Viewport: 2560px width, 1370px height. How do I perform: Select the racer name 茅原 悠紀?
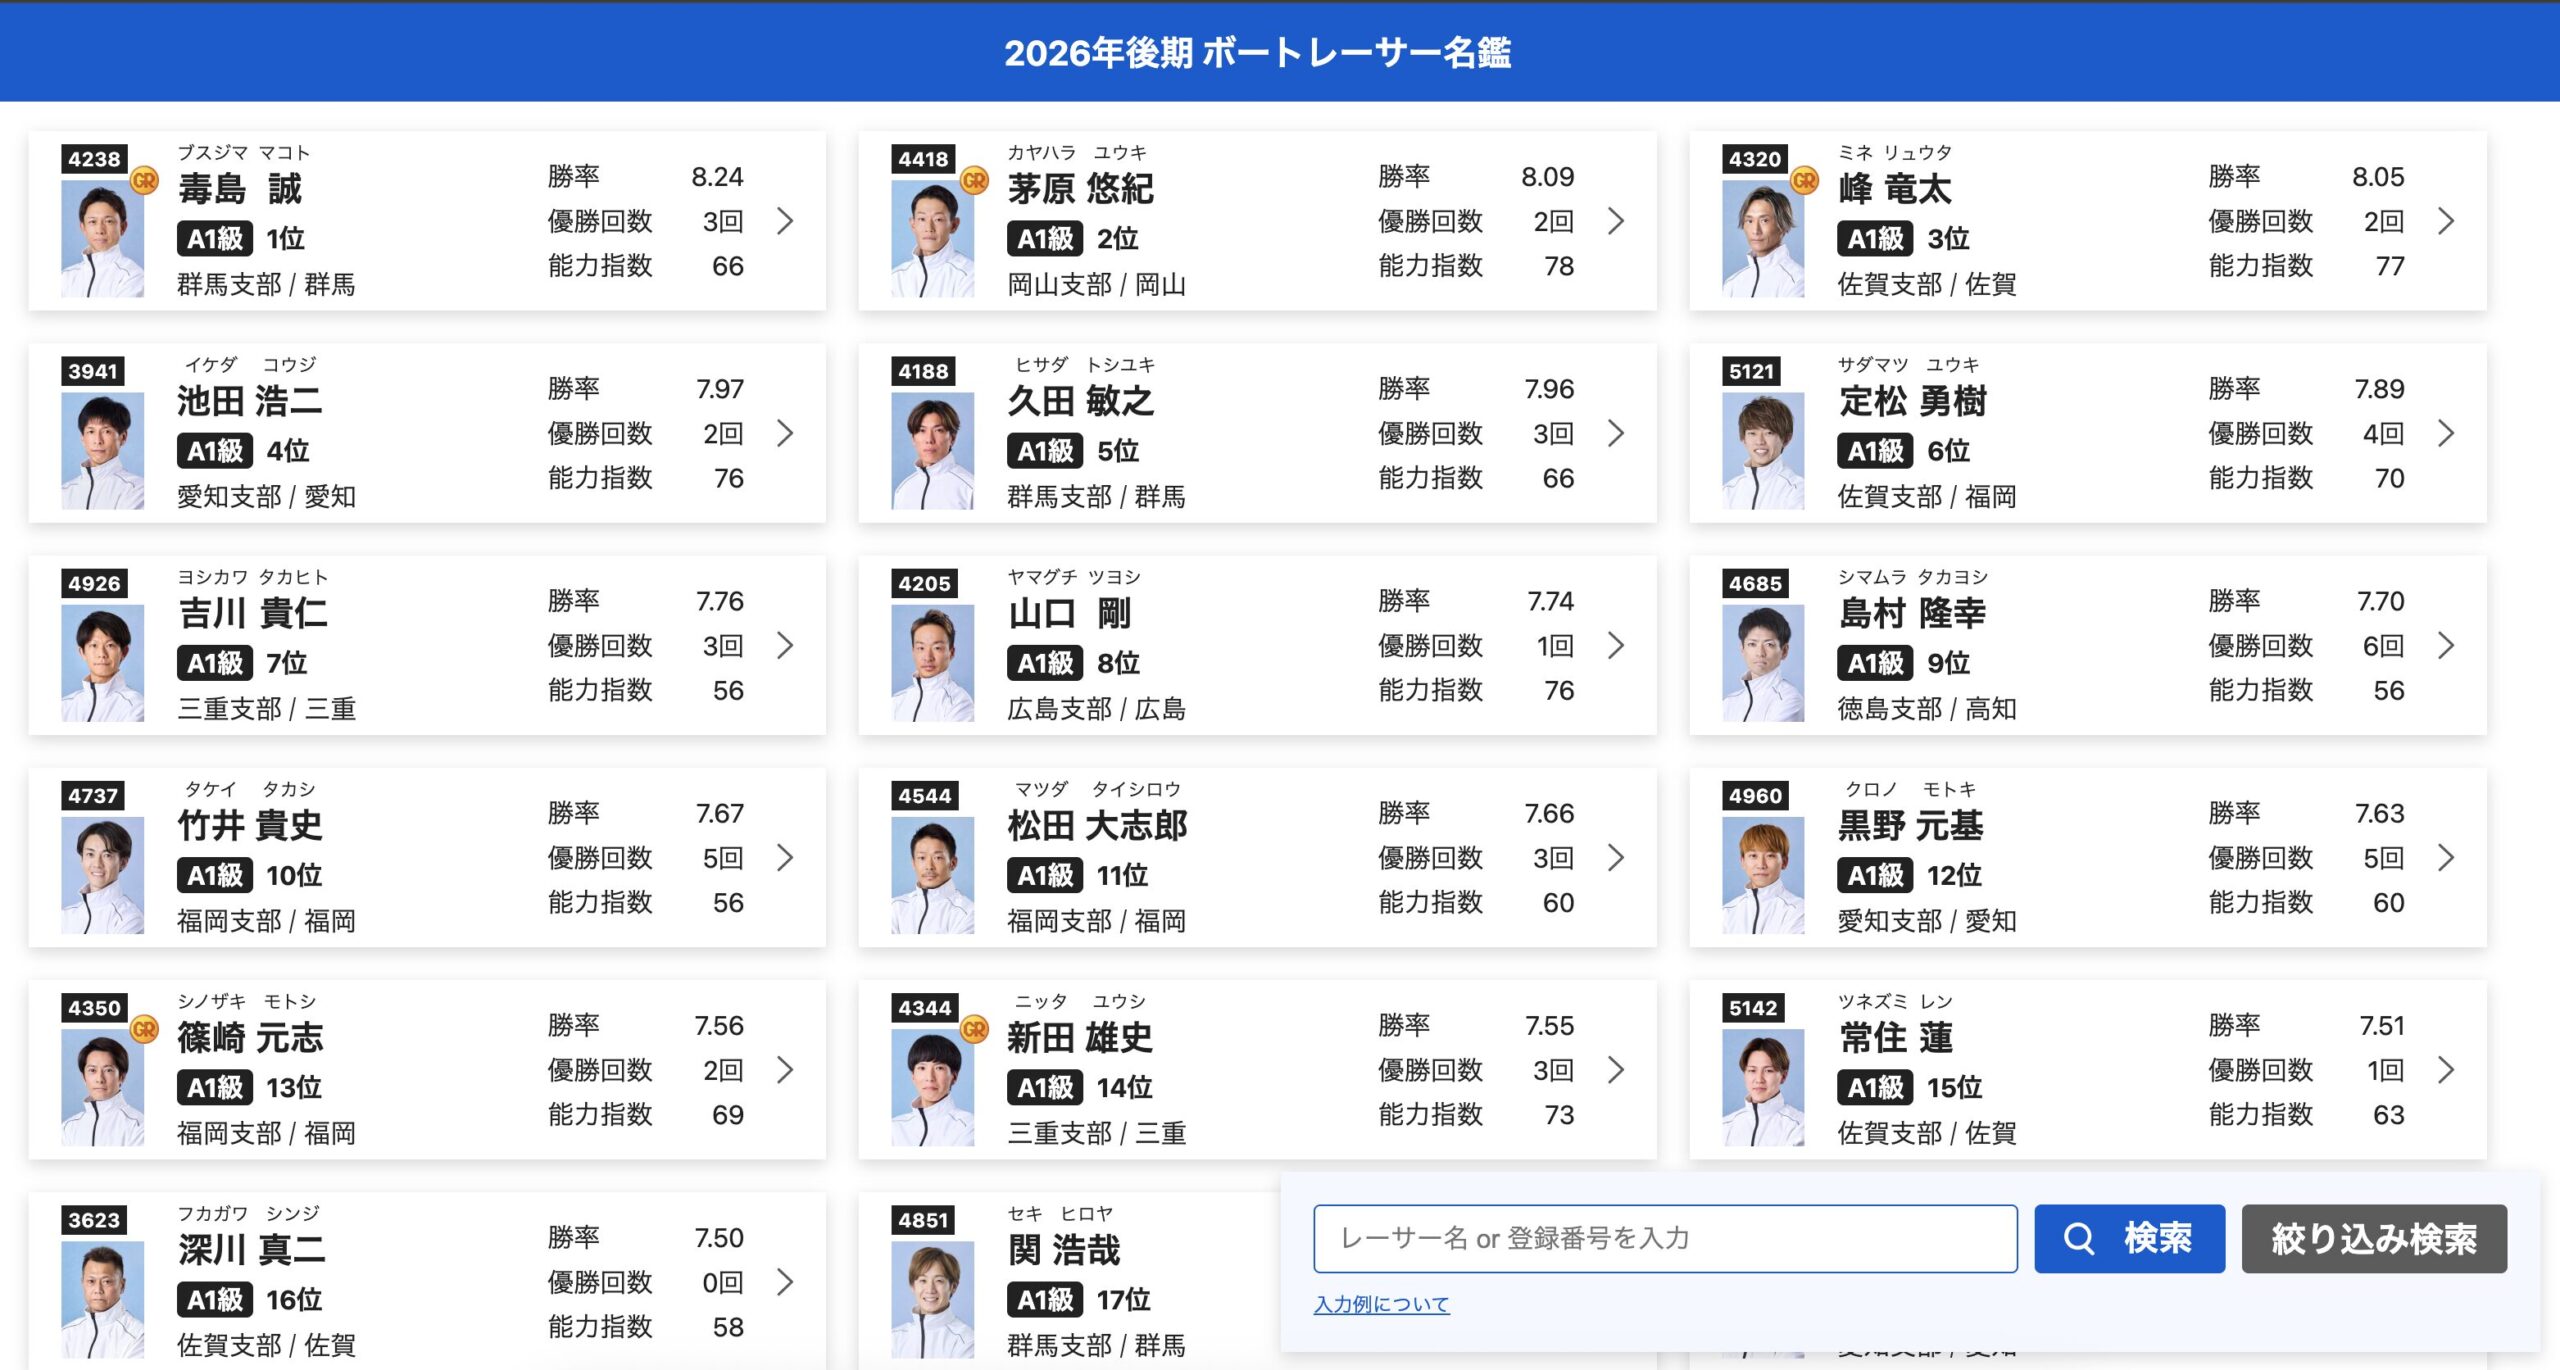click(x=1081, y=189)
